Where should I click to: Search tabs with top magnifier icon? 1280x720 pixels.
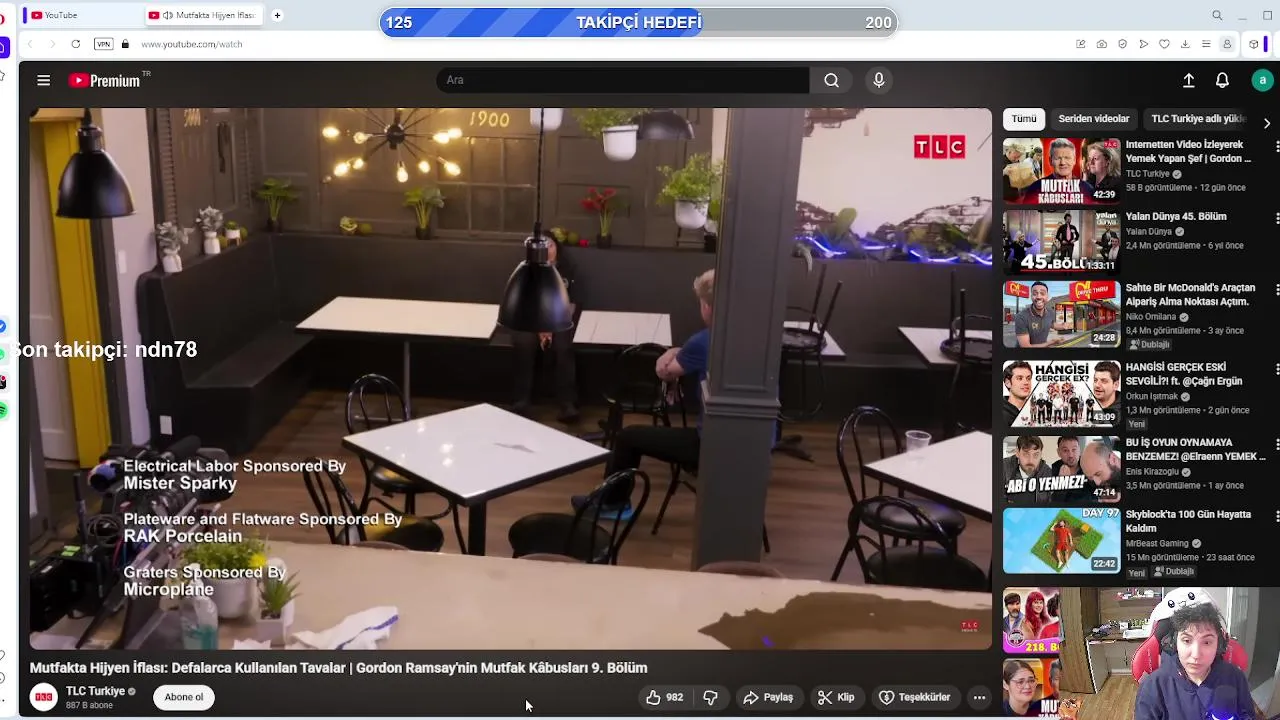click(1217, 15)
